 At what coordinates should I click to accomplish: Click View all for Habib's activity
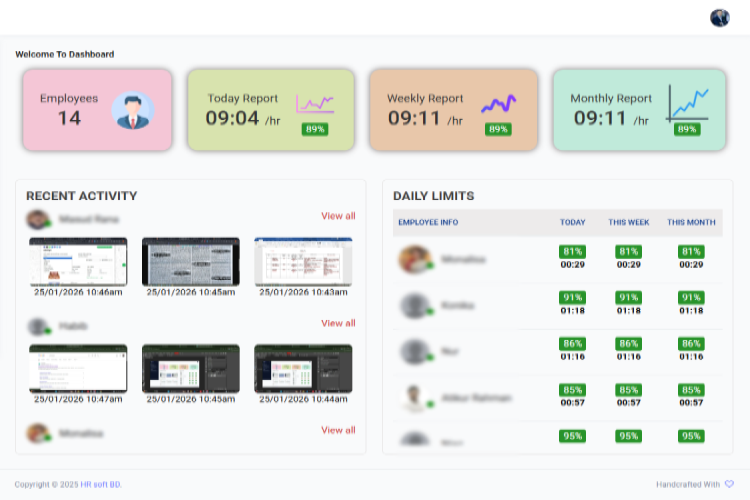[x=338, y=323]
